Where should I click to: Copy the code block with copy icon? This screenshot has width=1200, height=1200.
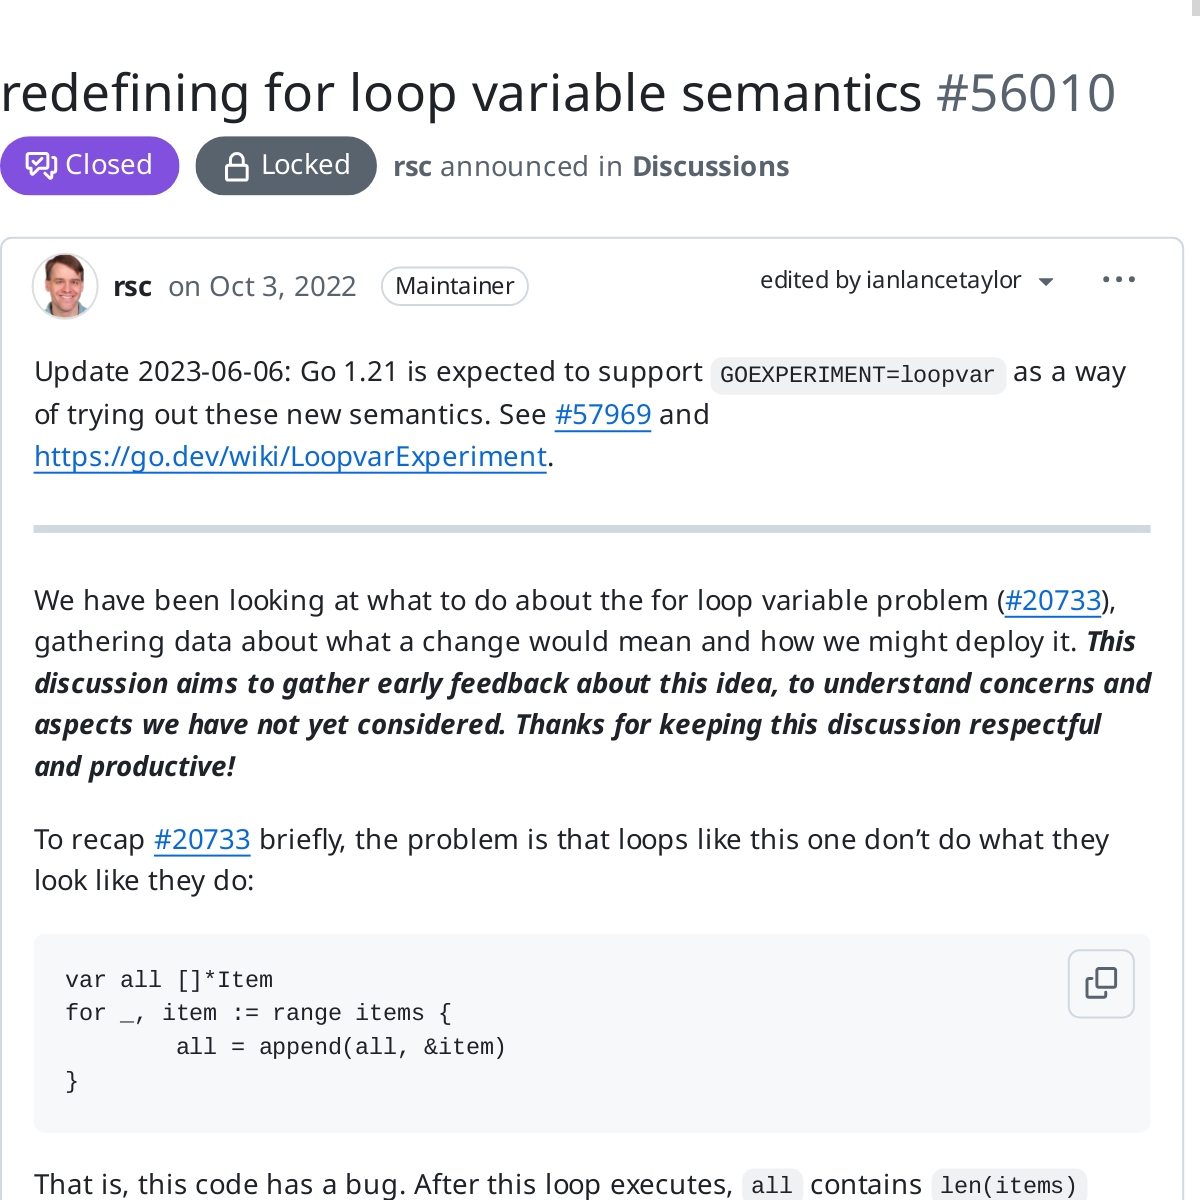(x=1100, y=983)
